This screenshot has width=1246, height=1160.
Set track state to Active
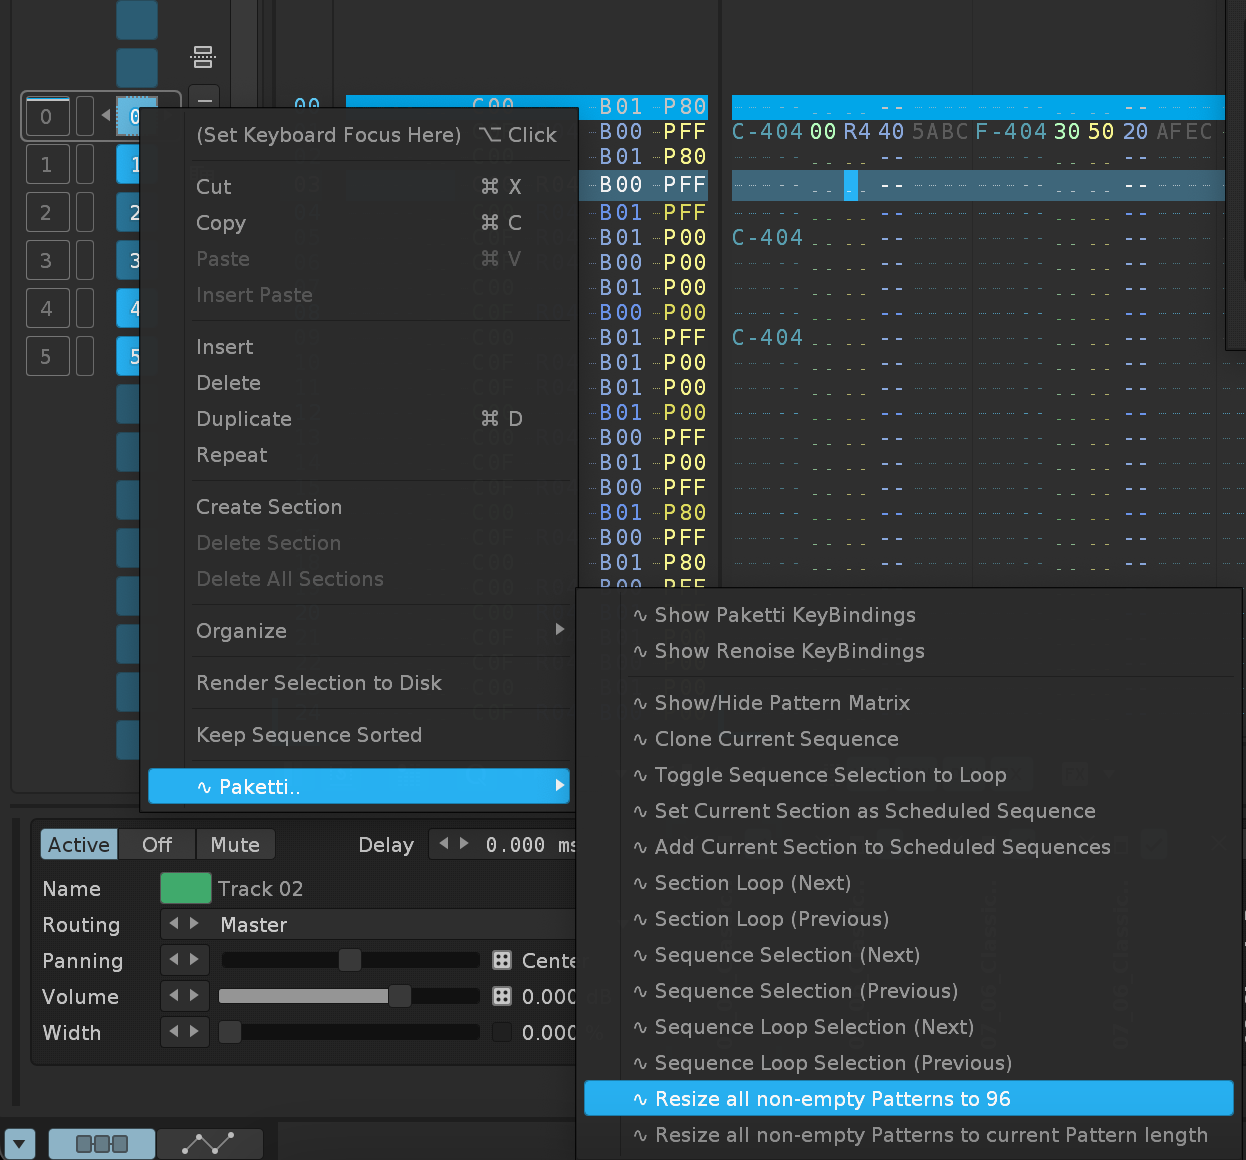point(78,845)
